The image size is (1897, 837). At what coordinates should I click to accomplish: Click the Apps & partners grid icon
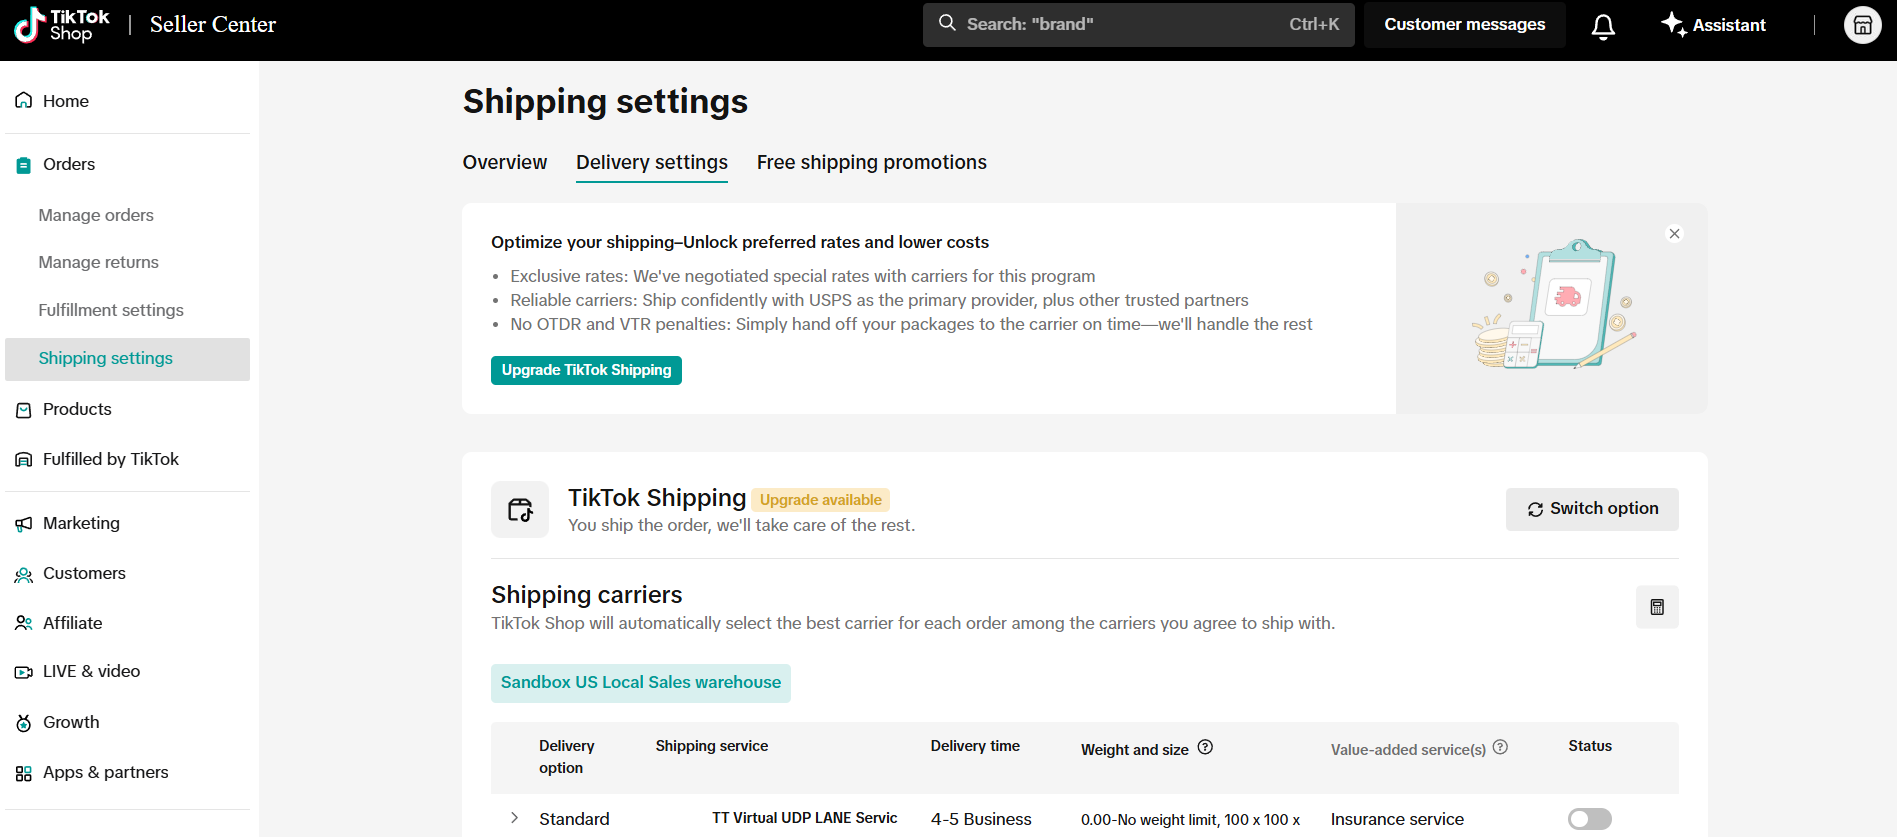click(24, 773)
